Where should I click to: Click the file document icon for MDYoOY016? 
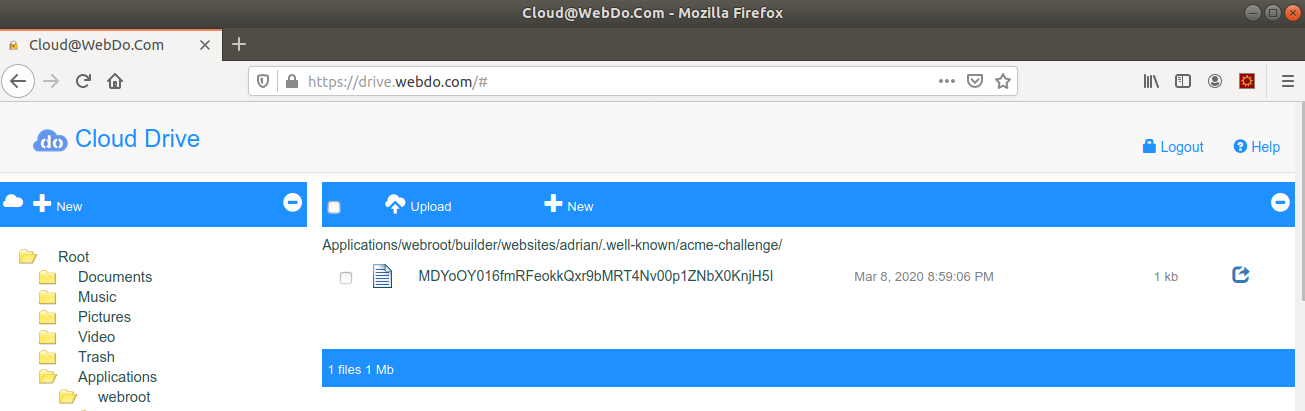pyautogui.click(x=382, y=276)
